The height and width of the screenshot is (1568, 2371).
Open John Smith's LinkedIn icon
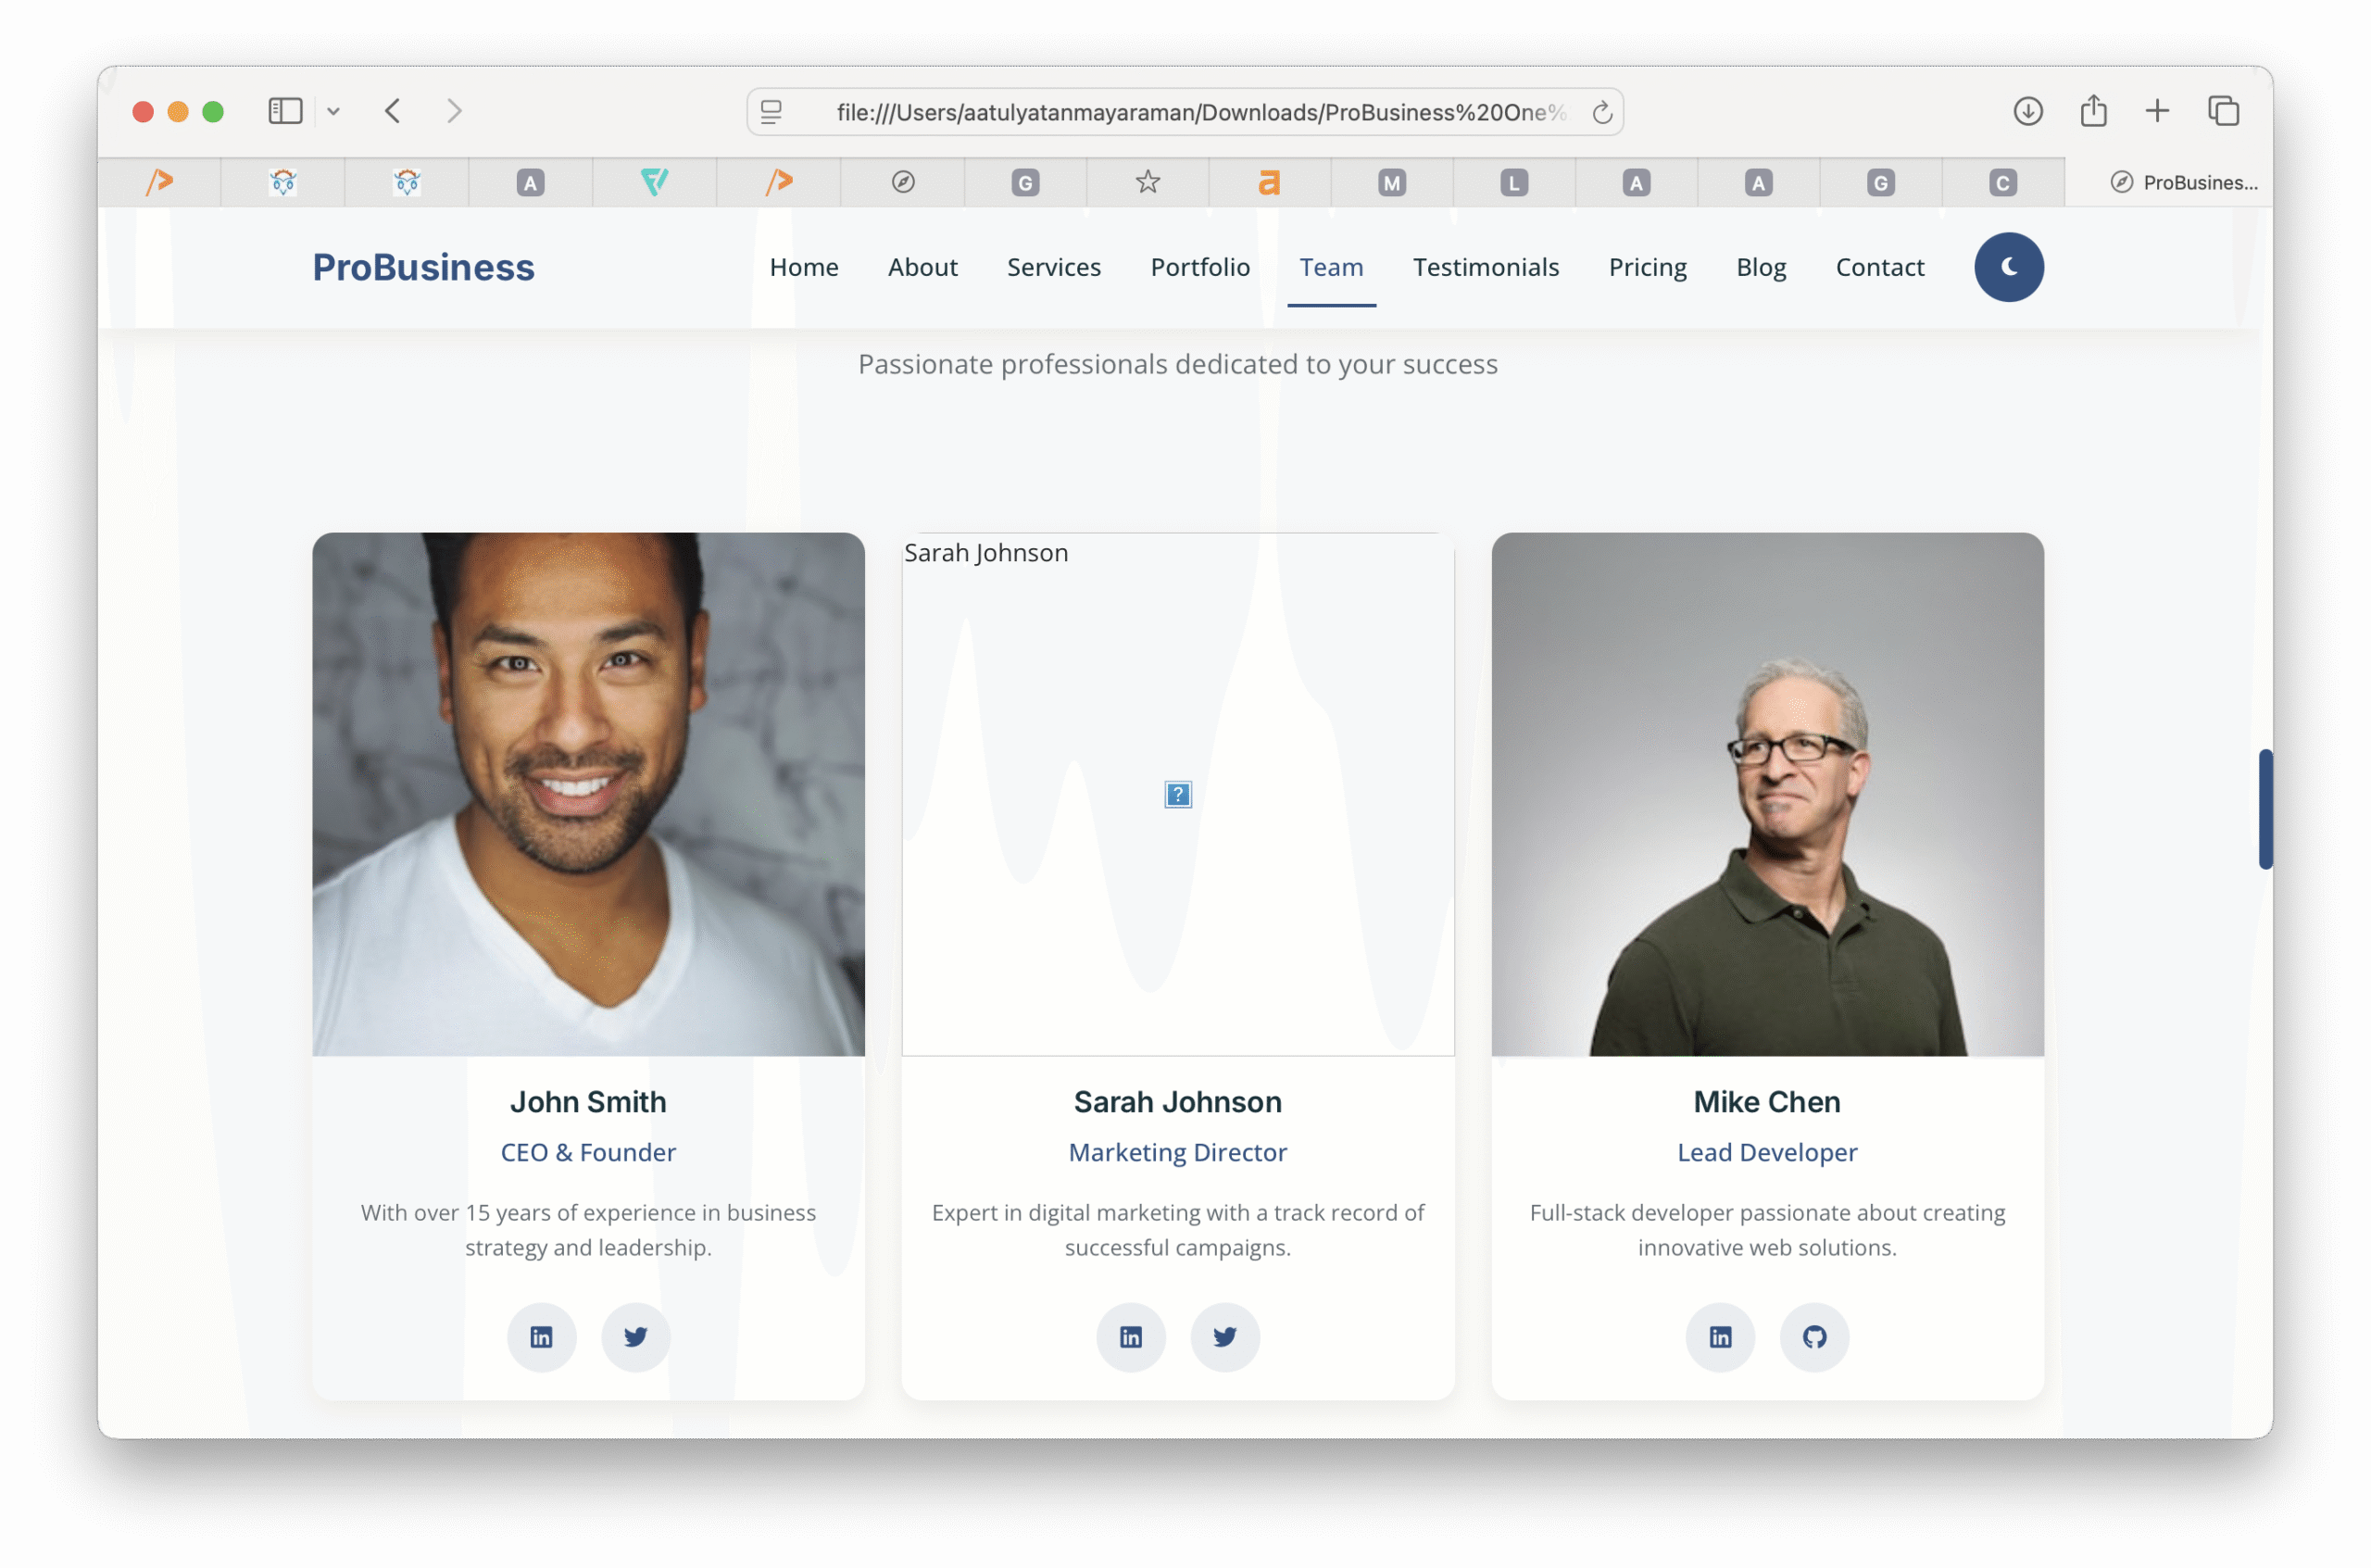541,1337
